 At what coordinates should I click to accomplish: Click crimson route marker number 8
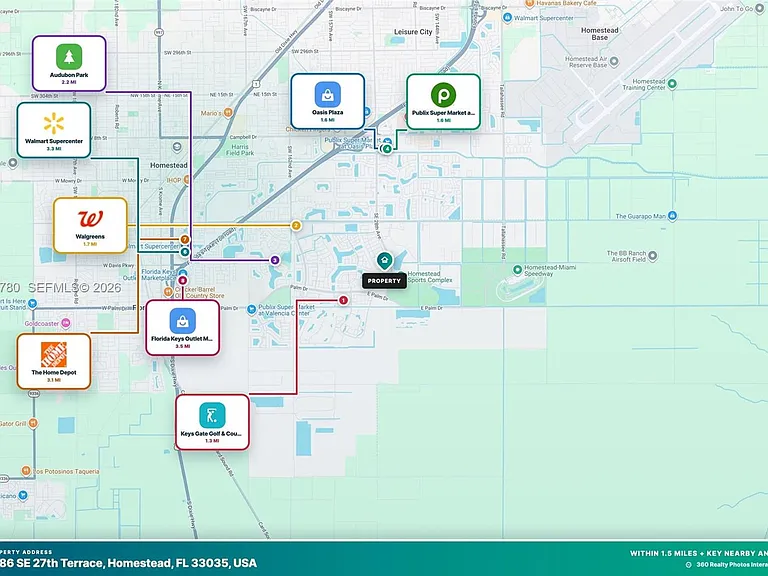pos(182,281)
